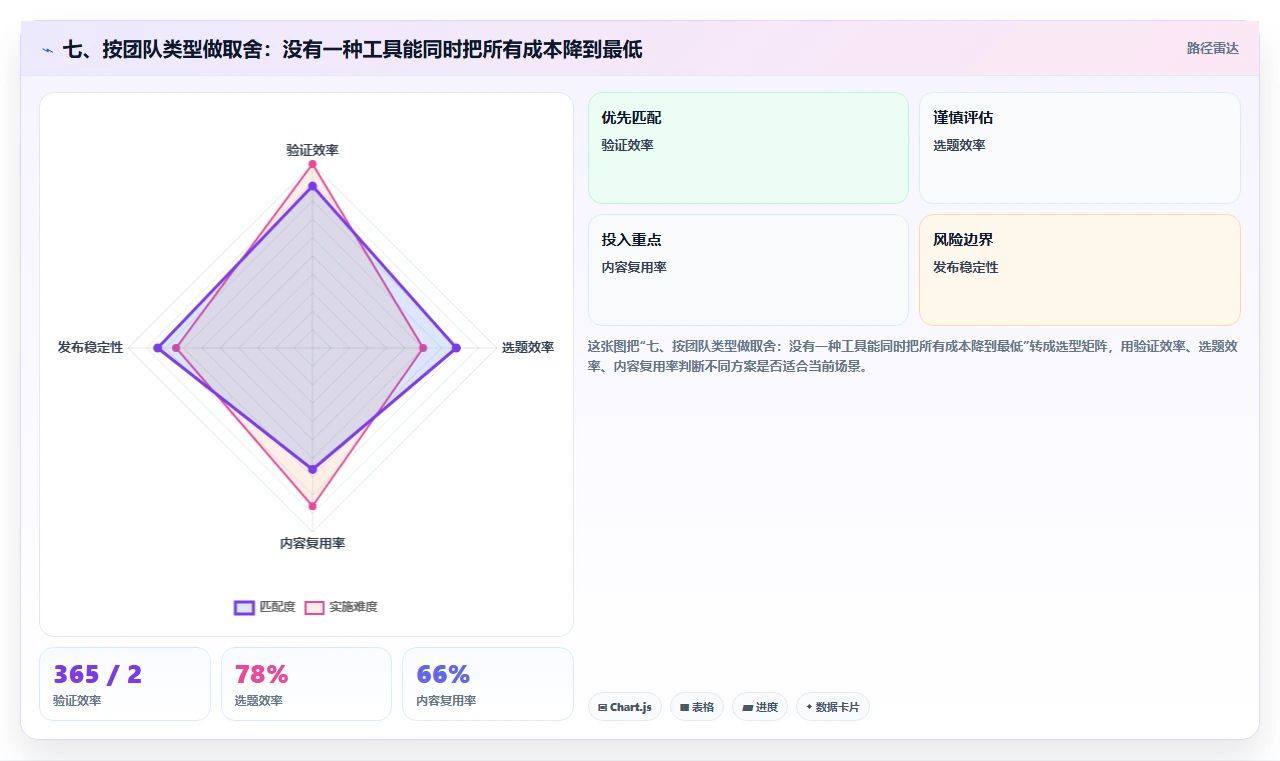Open the 风险边界 card
The width and height of the screenshot is (1280, 761).
[1080, 270]
